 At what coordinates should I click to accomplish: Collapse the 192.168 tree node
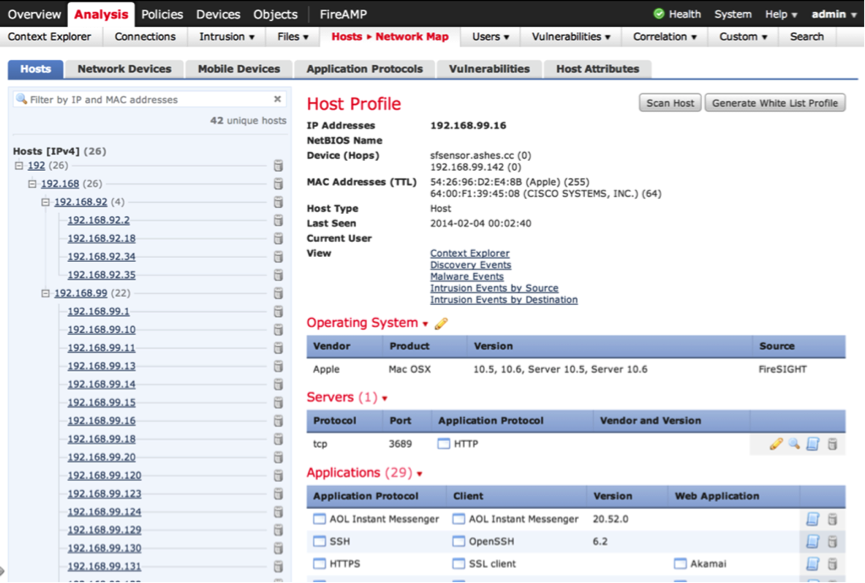coord(33,184)
